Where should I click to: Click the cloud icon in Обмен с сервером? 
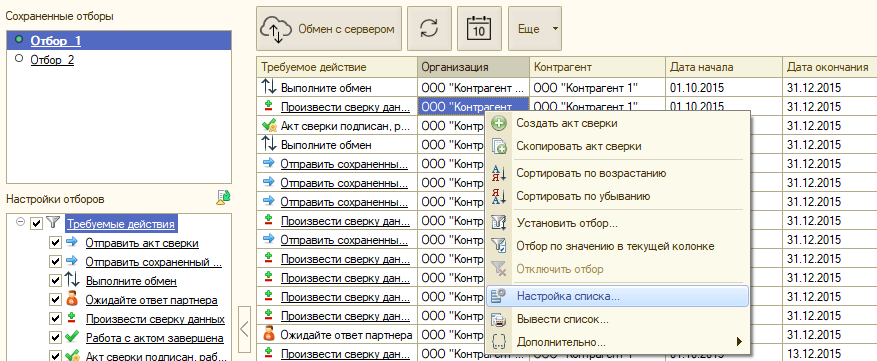pos(276,29)
